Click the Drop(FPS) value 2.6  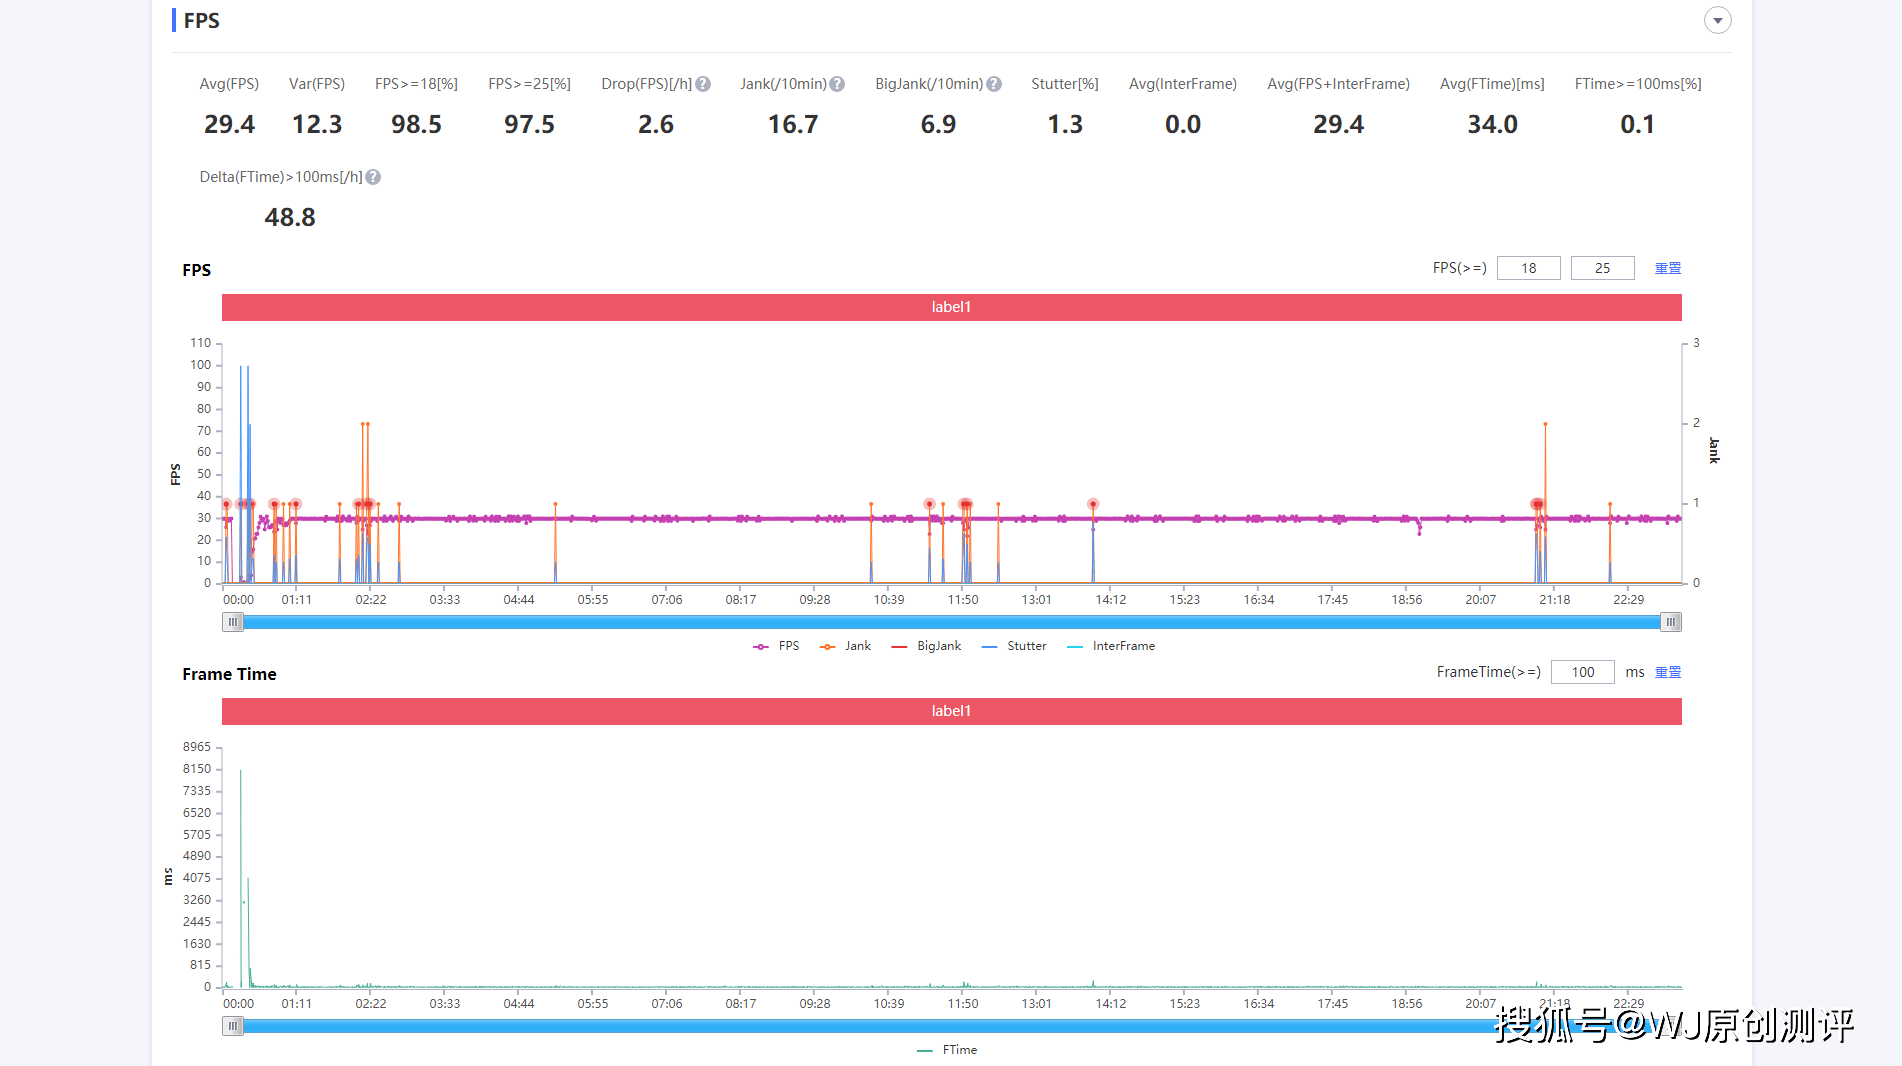[x=656, y=124]
